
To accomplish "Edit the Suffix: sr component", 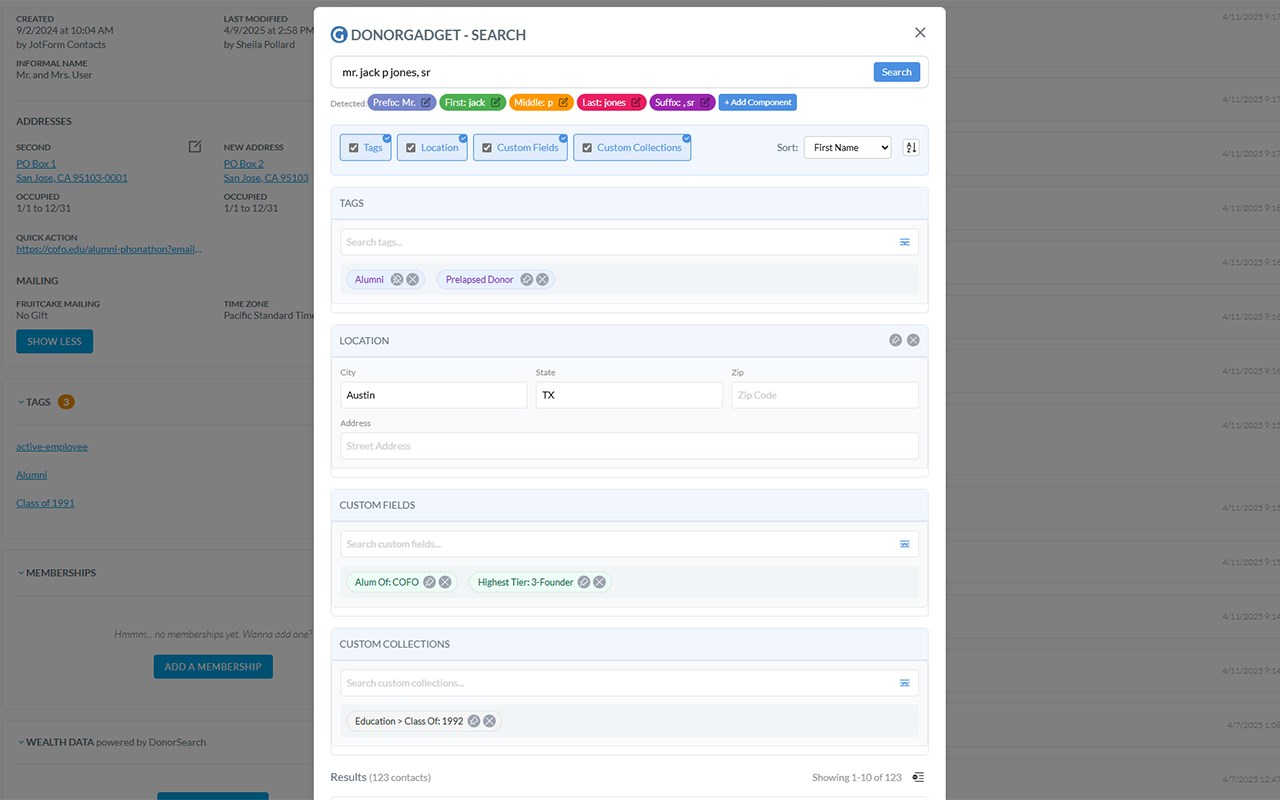I will [x=705, y=102].
